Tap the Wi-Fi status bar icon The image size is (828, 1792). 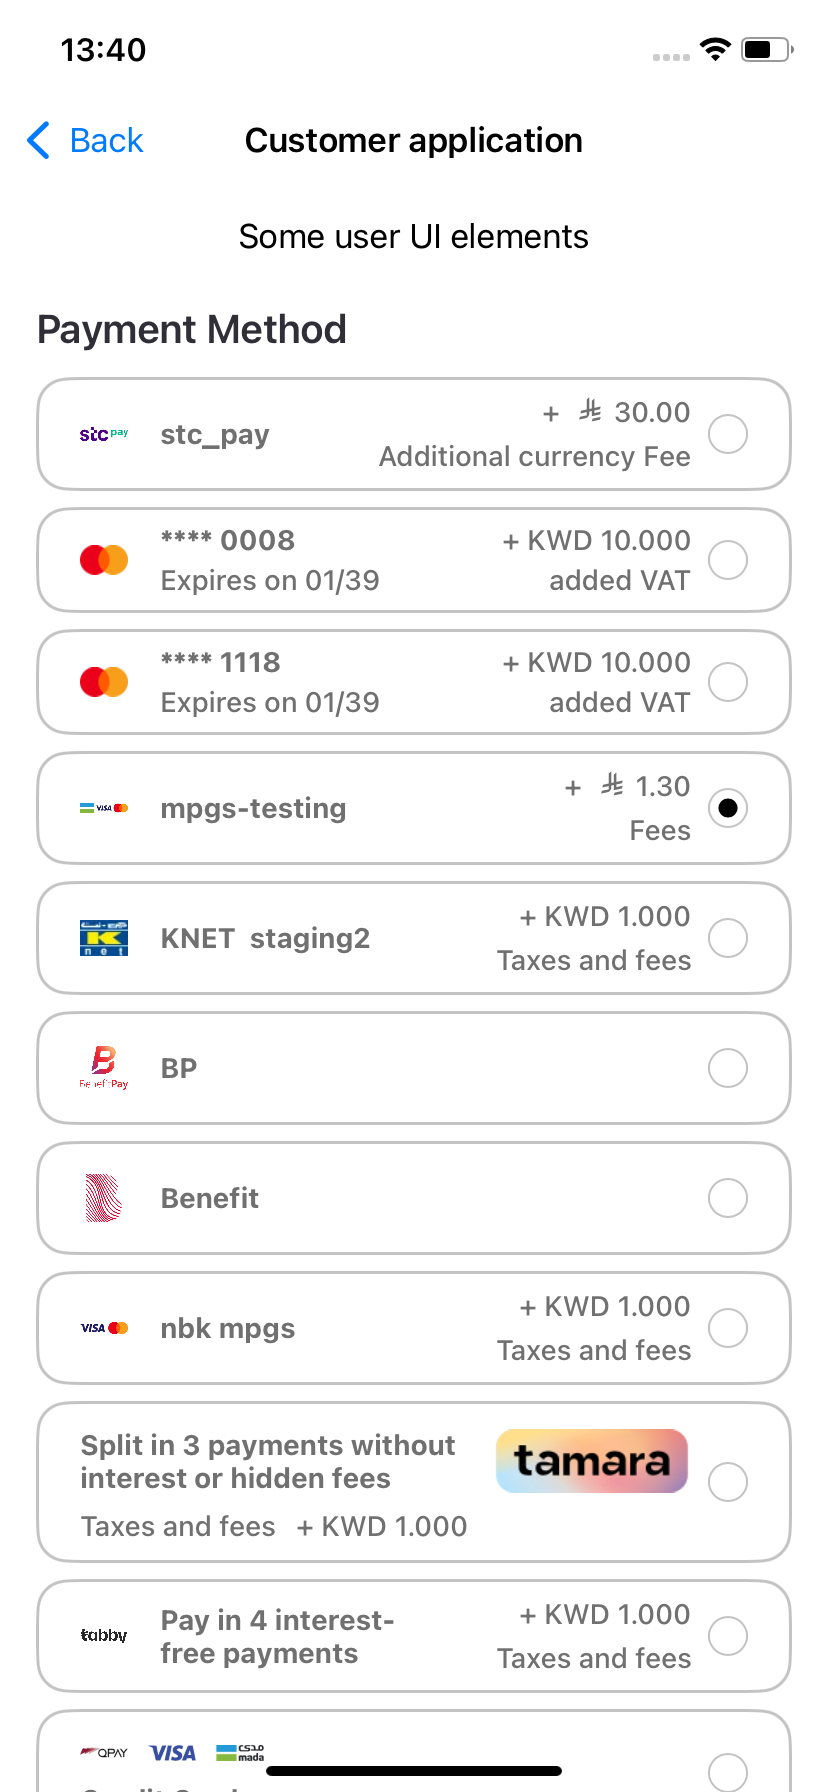point(715,49)
